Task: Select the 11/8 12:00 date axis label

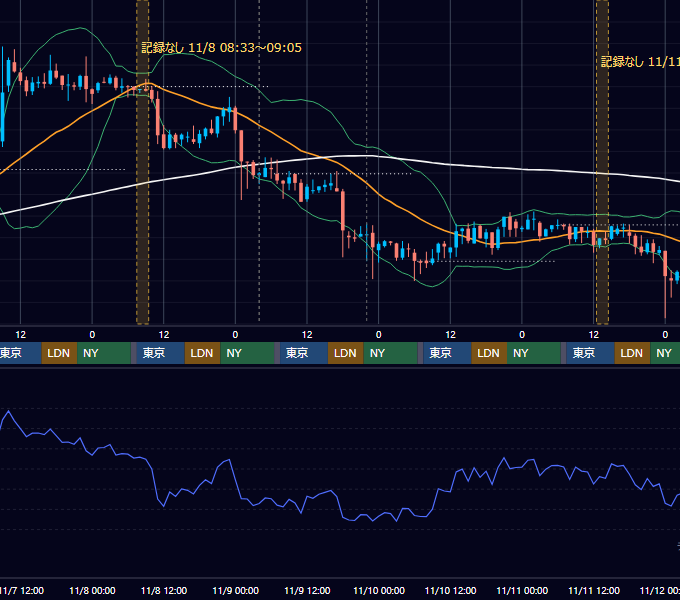Action: 164,591
